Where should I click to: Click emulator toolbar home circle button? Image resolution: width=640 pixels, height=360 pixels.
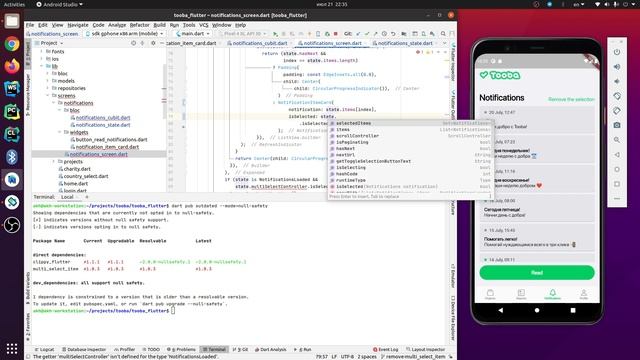coord(617,169)
